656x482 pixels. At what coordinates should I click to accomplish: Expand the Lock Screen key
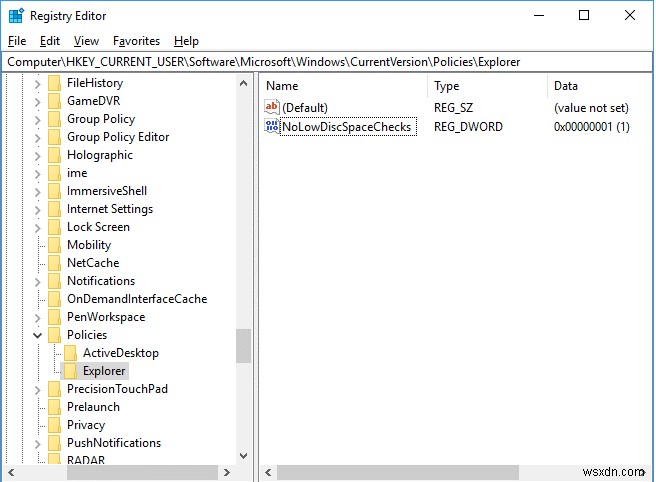pyautogui.click(x=38, y=228)
